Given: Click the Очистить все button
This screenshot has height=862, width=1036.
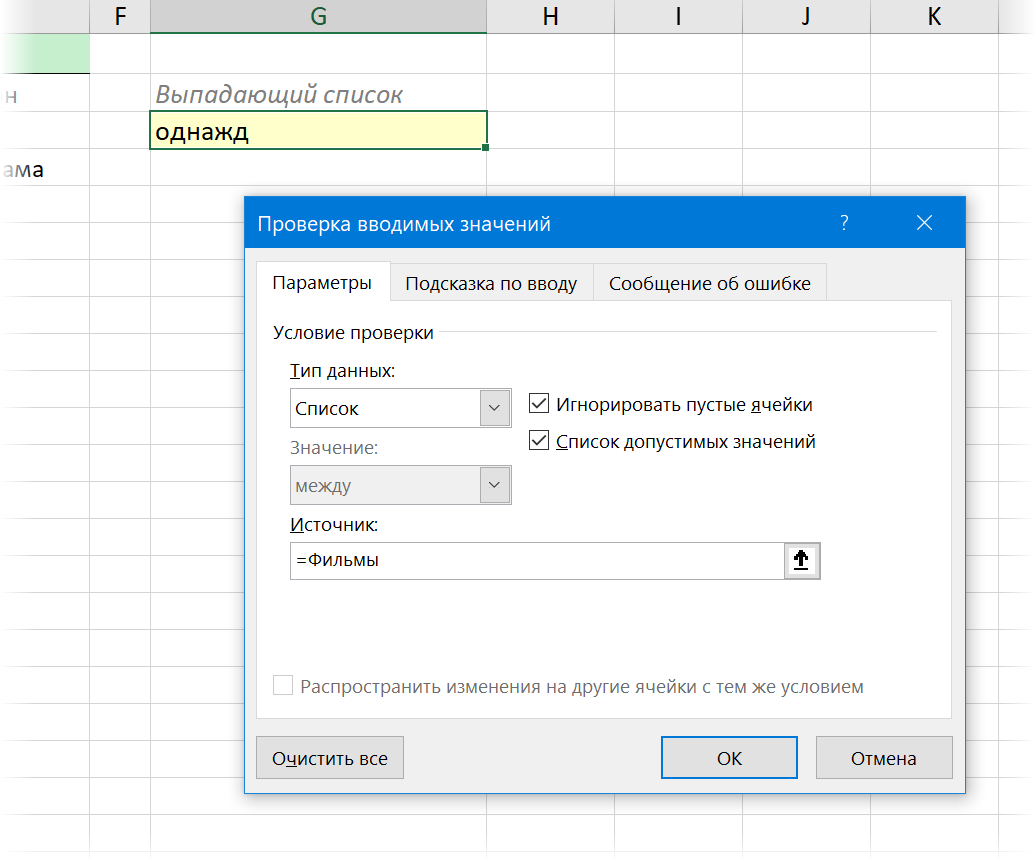Looking at the screenshot, I should click(329, 758).
